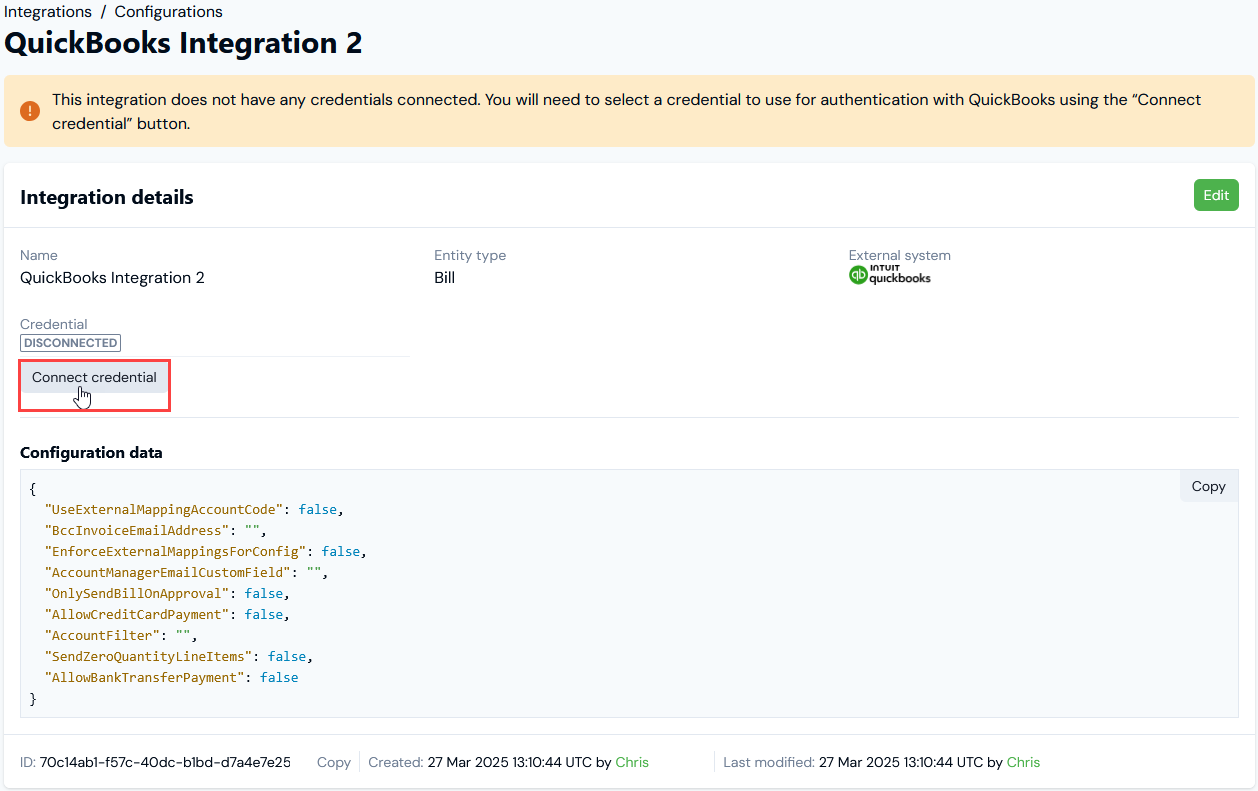The width and height of the screenshot is (1258, 791).
Task: Click the orange warning icon in the banner
Action: pos(30,111)
